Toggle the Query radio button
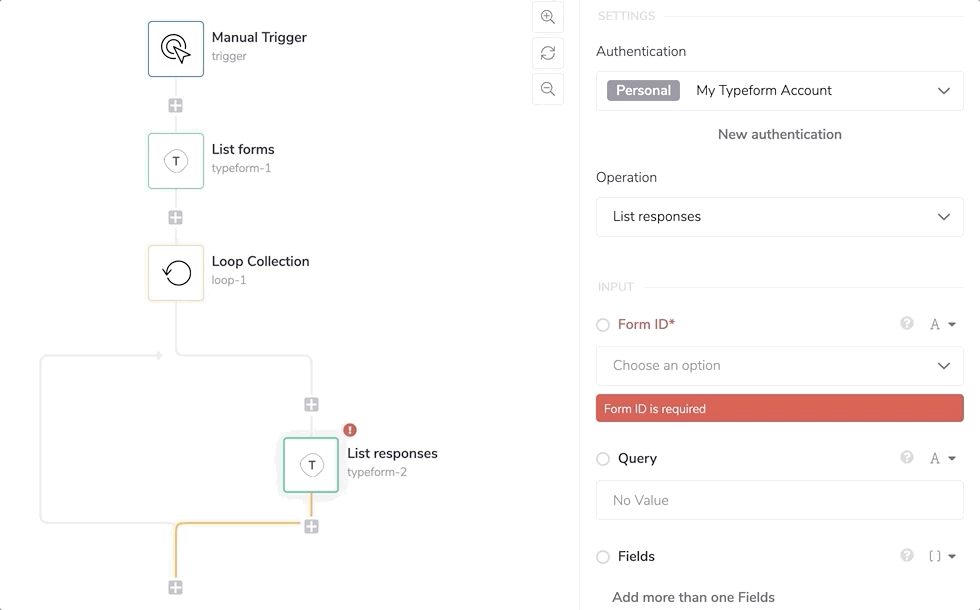Viewport: 980px width, 610px height. point(603,459)
